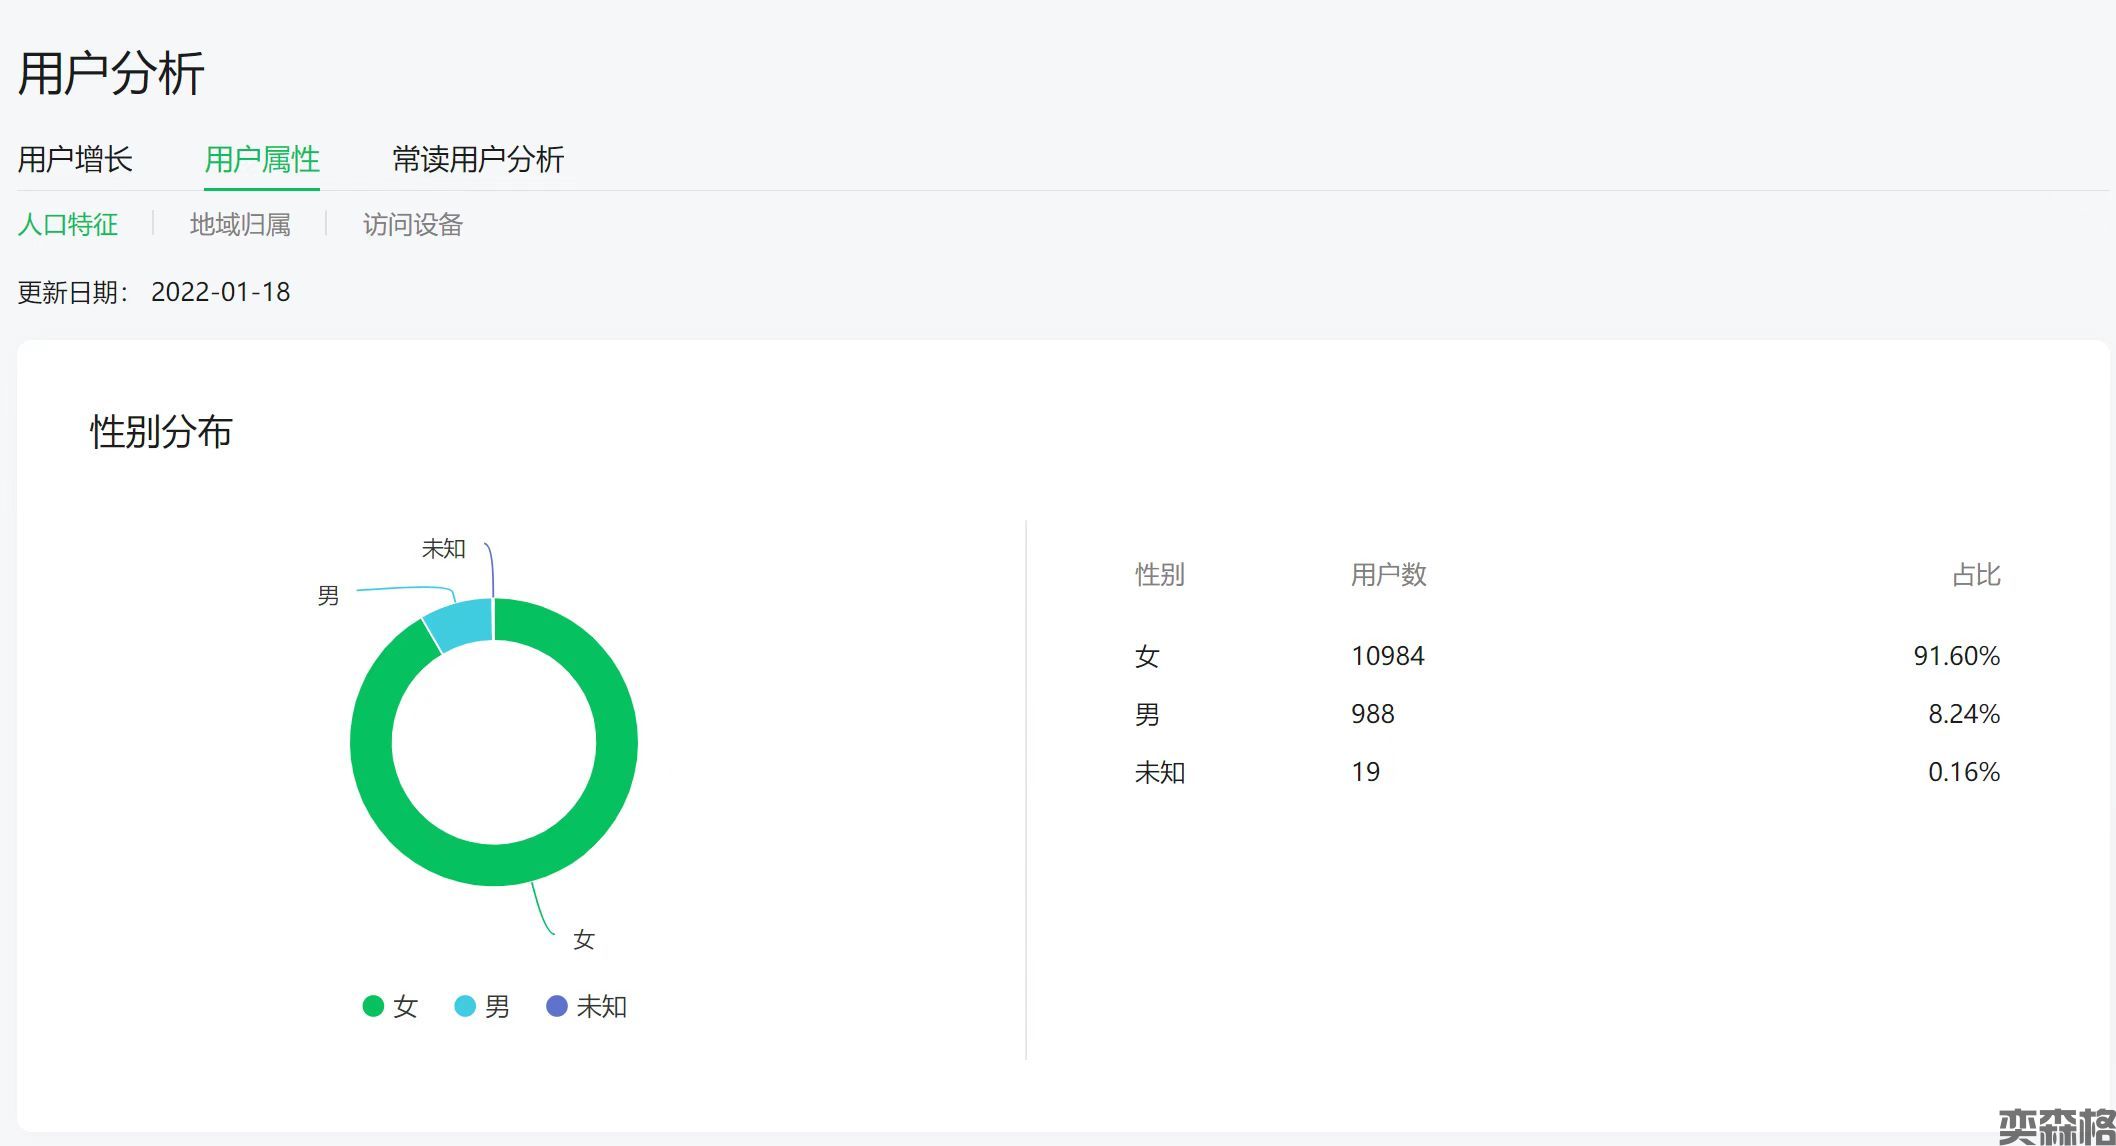Select the 用户属性 tab
Viewport: 2116px width, 1146px height.
coord(262,159)
